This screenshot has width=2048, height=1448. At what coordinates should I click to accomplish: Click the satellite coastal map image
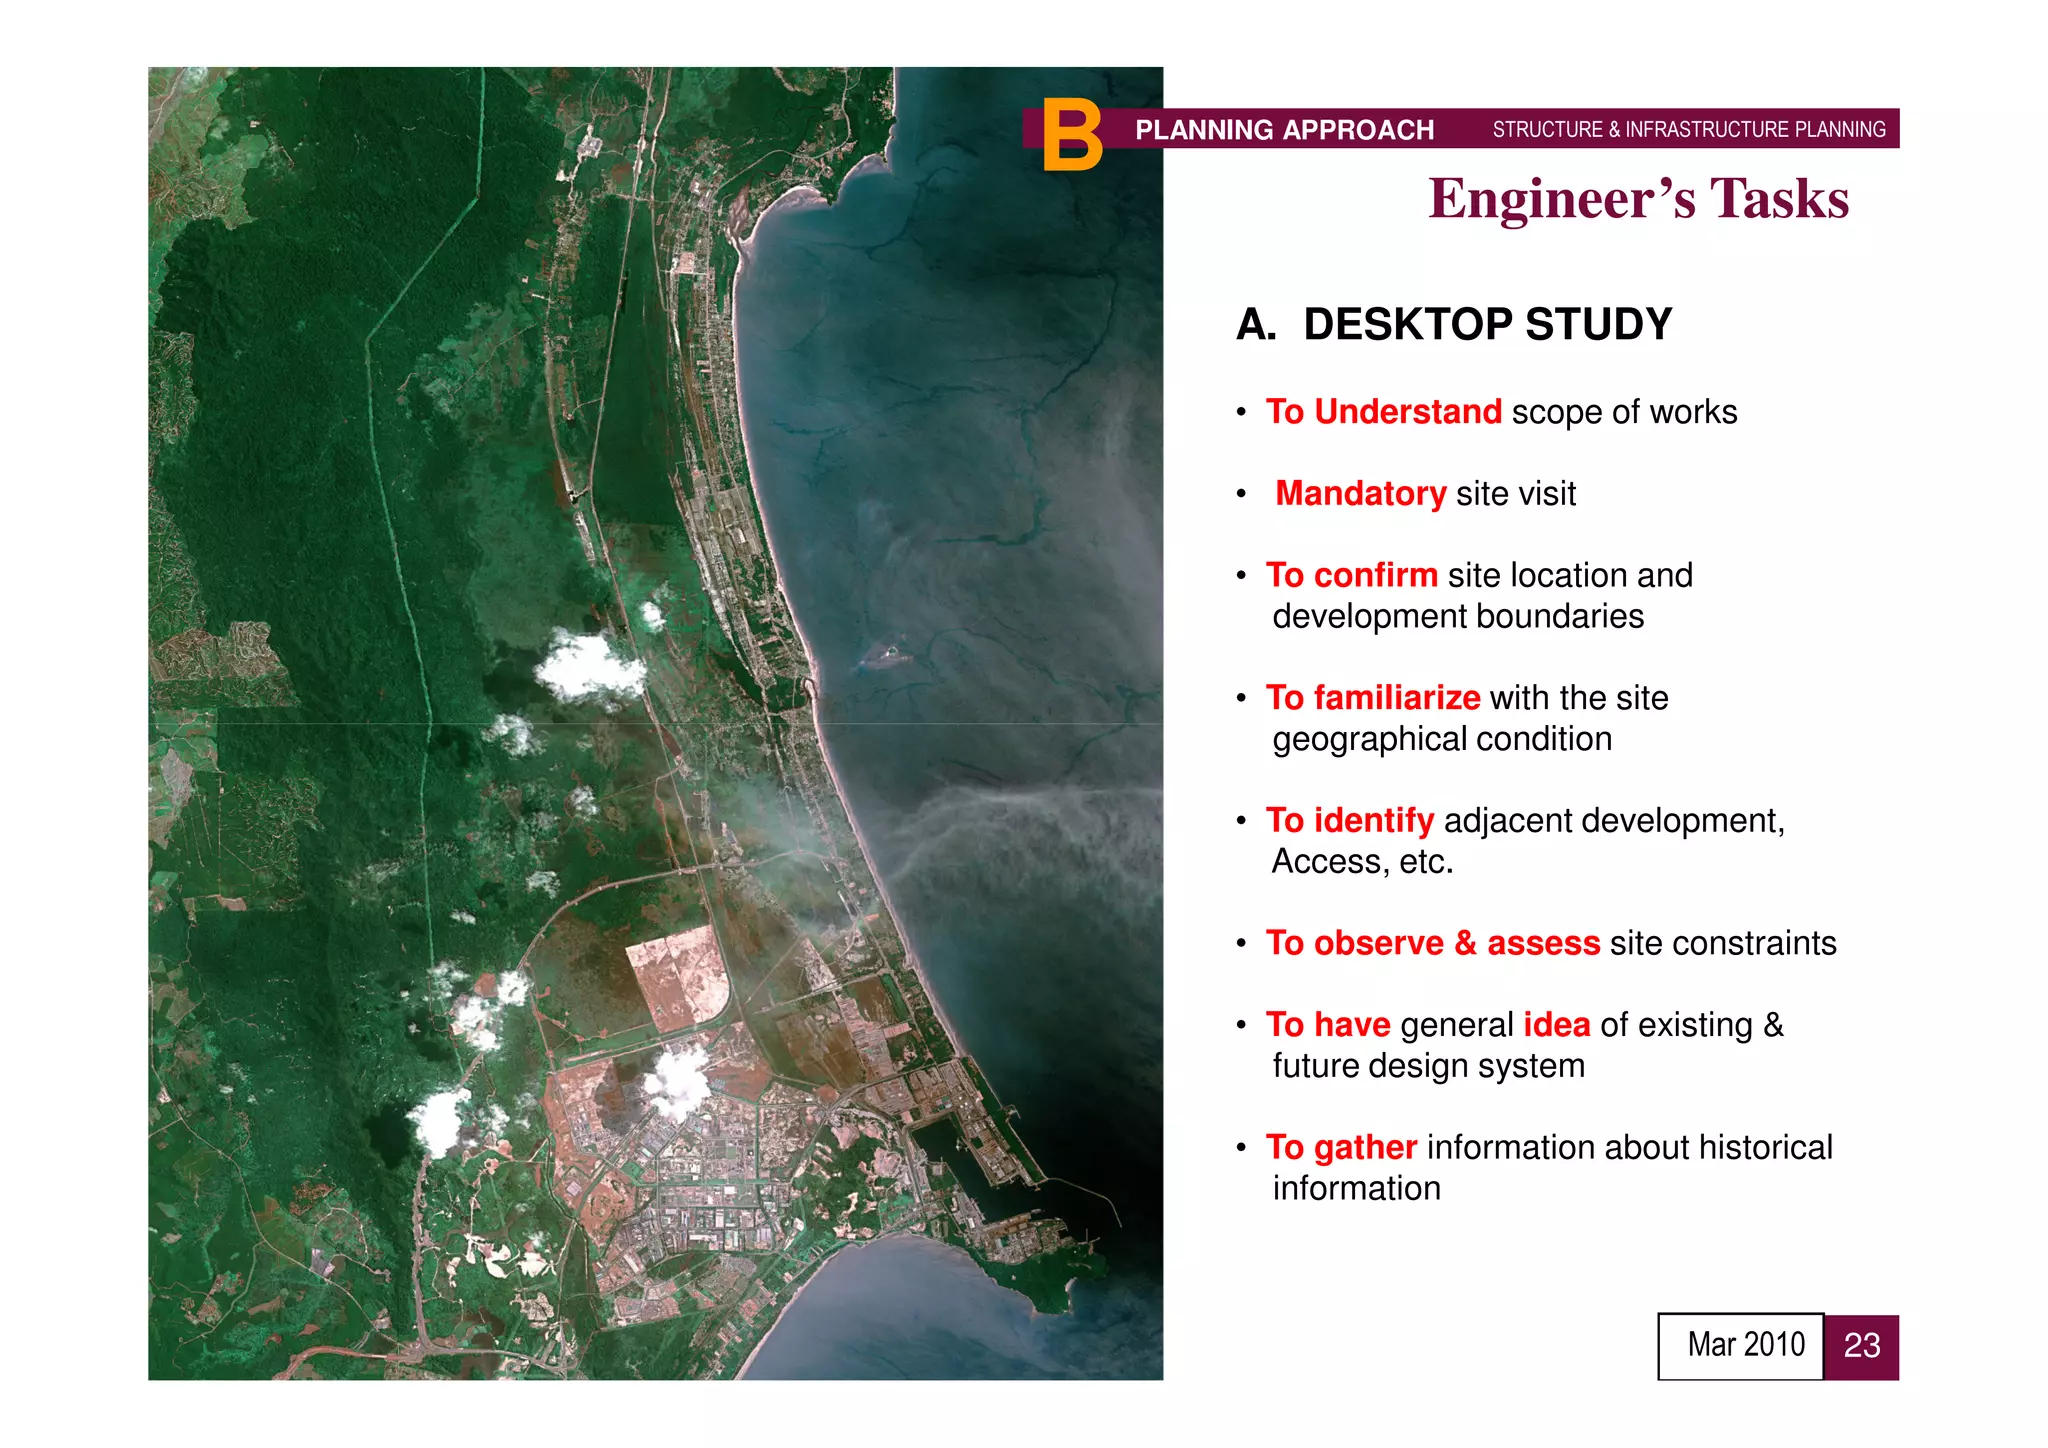656,724
